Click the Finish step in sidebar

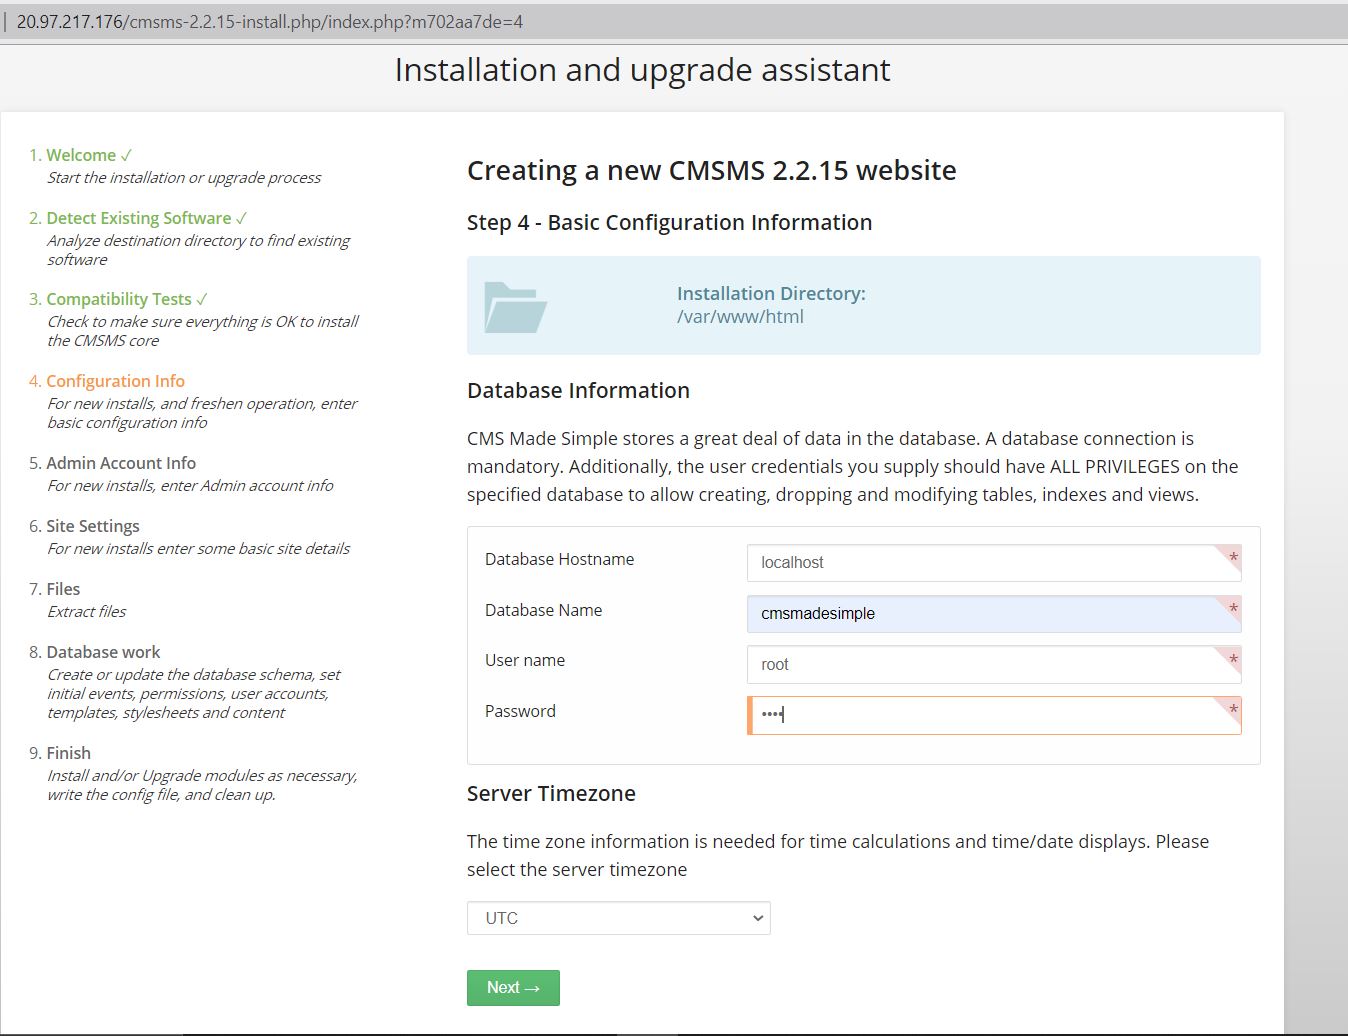[x=68, y=753]
